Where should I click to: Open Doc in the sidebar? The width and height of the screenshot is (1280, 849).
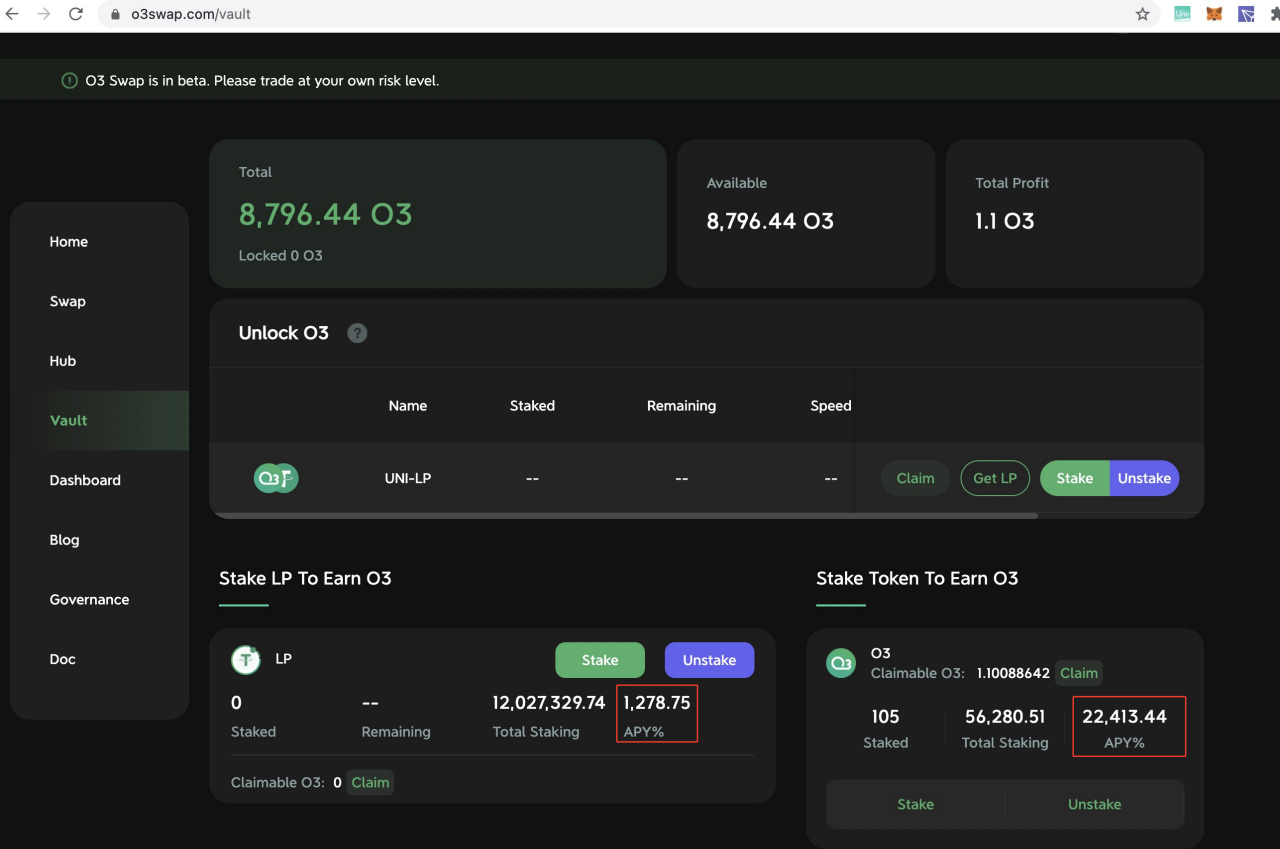pyautogui.click(x=63, y=659)
